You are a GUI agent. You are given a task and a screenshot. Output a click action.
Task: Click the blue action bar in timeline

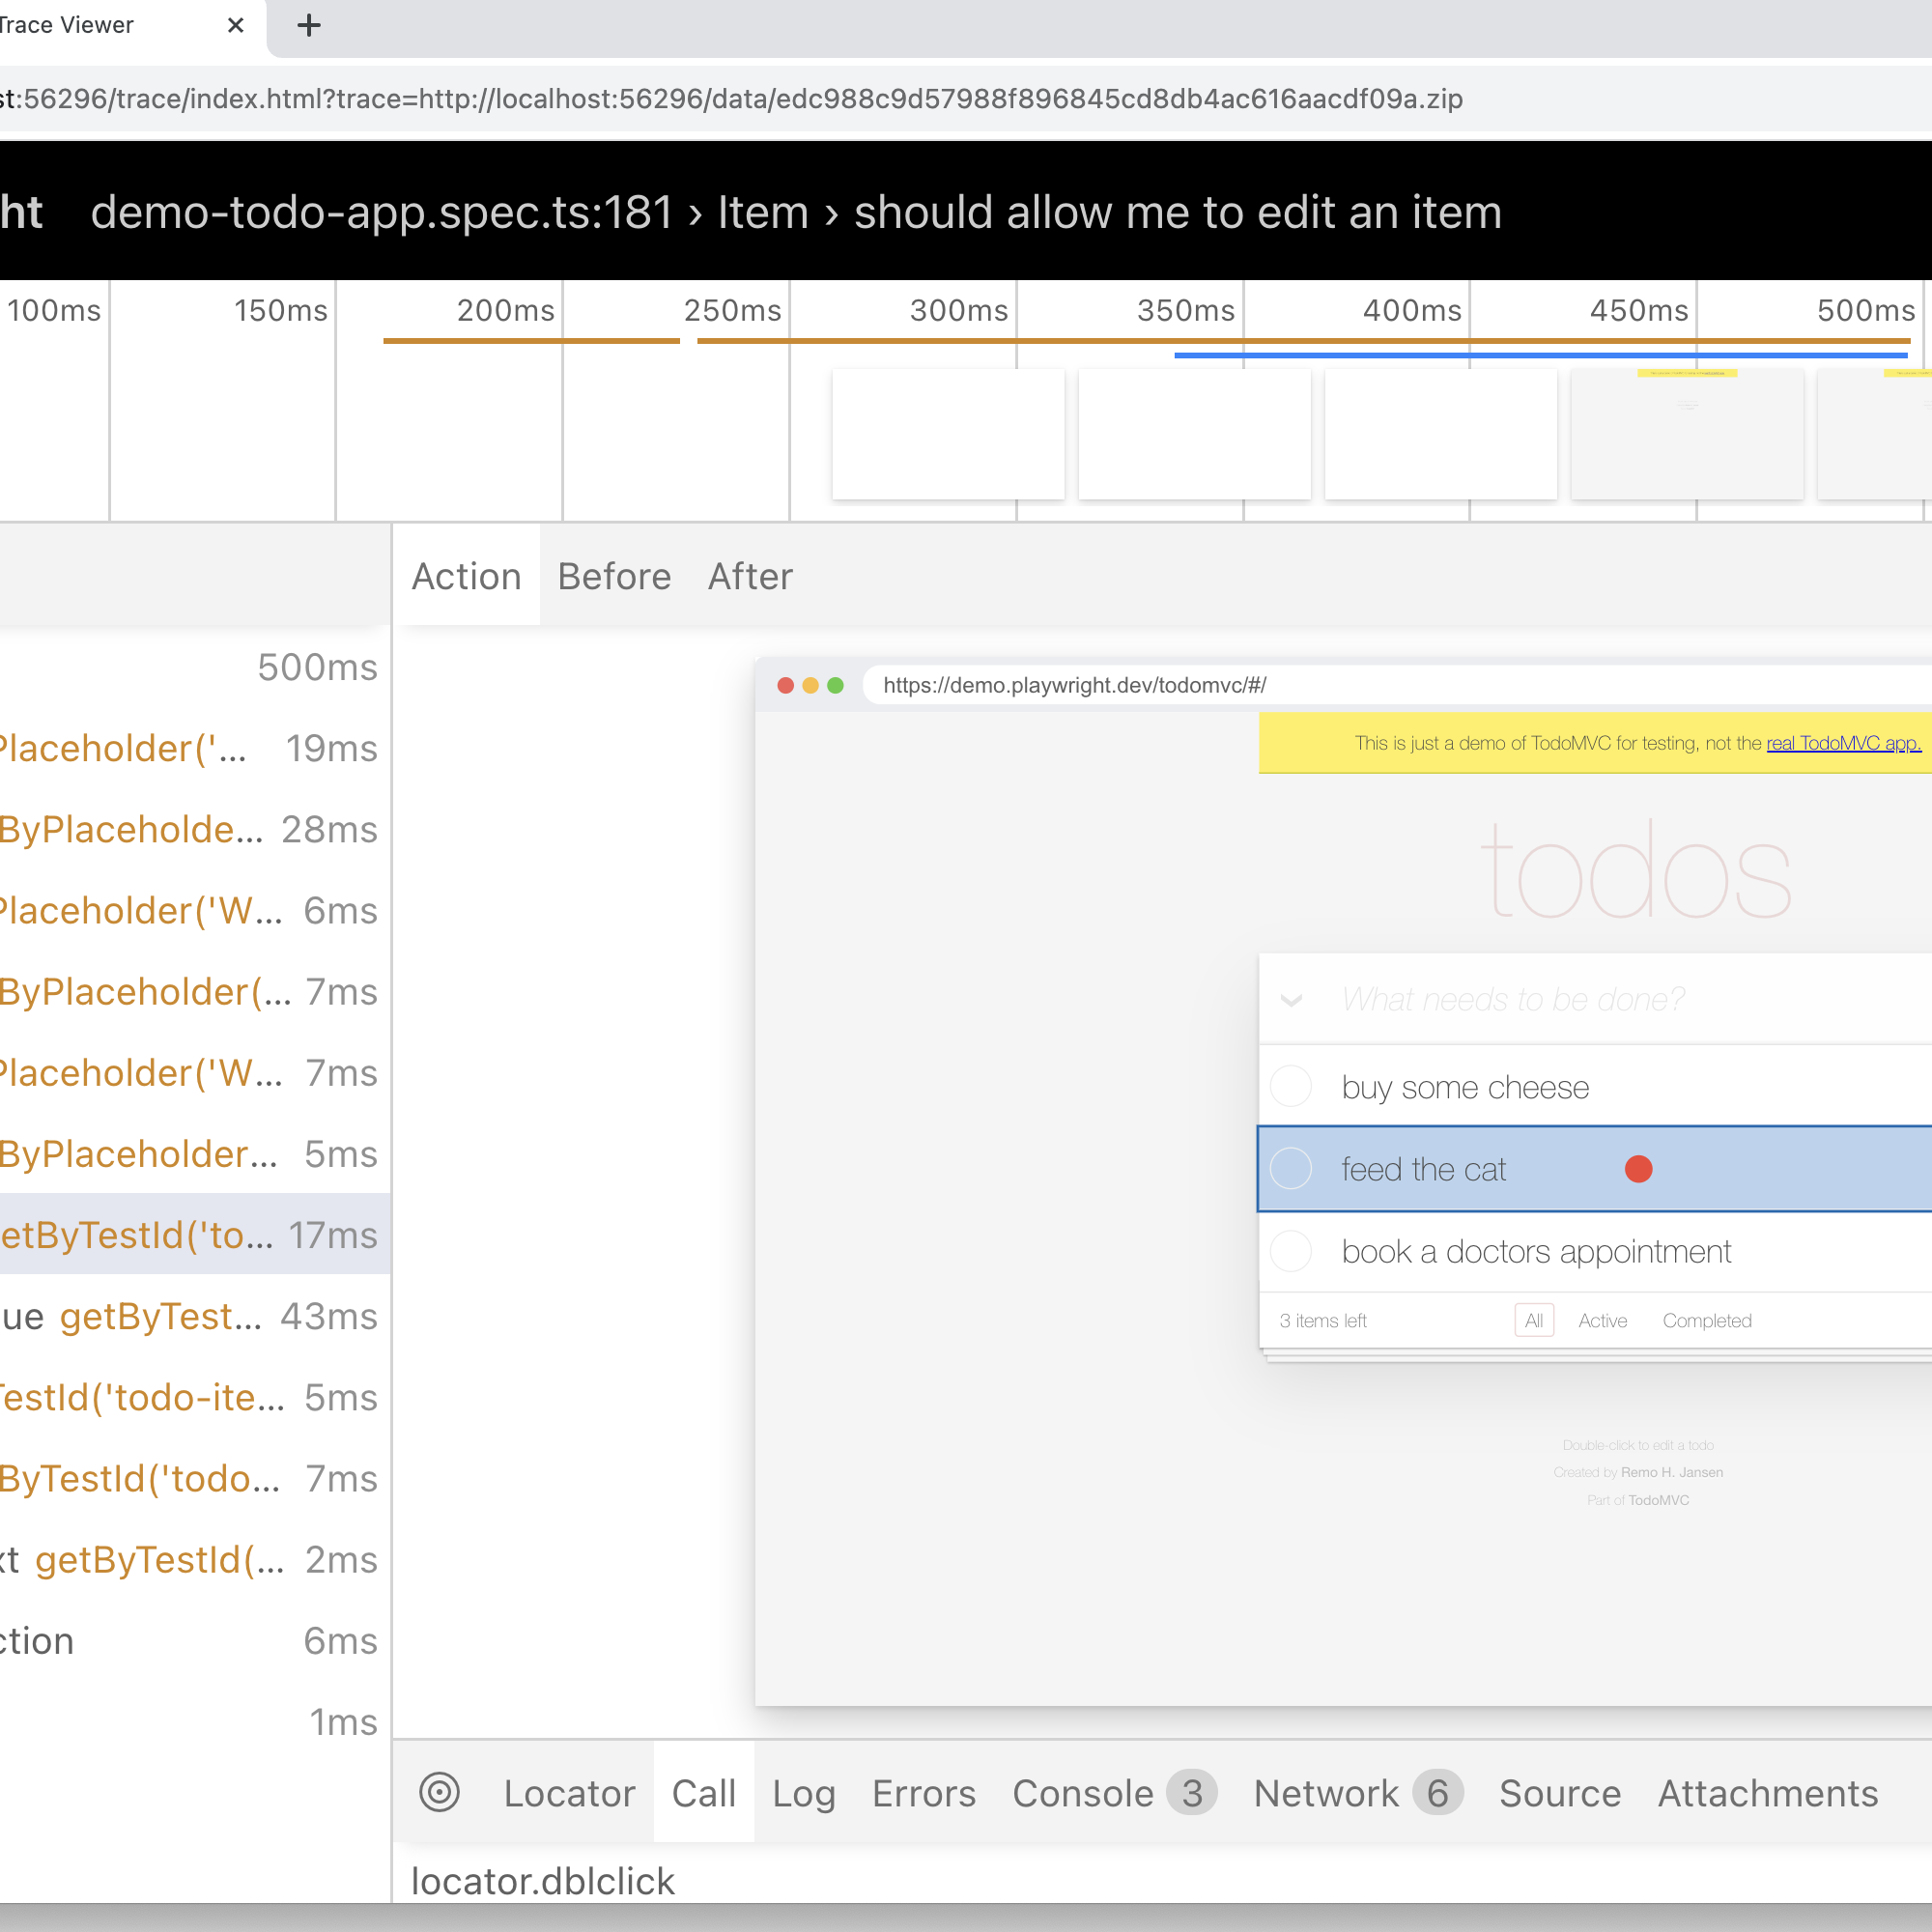[x=1541, y=354]
